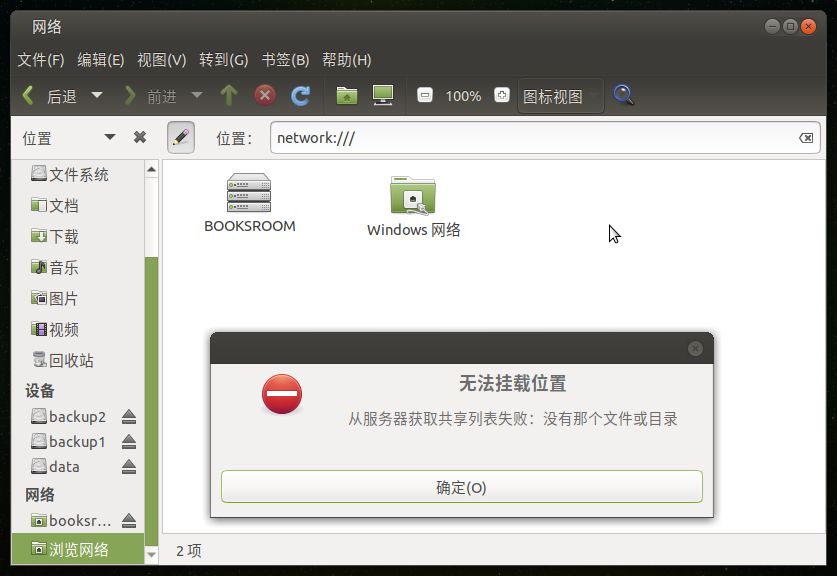Click the 无法挂载位置 dialog heading

(512, 383)
